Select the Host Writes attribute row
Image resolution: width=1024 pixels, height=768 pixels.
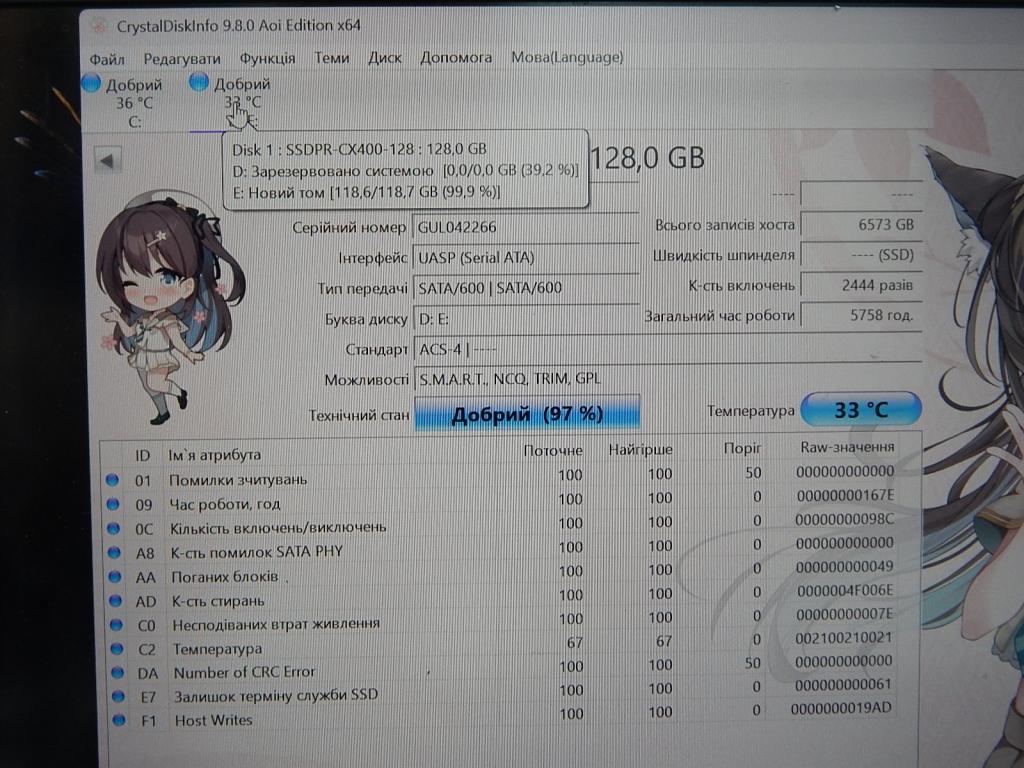509,716
